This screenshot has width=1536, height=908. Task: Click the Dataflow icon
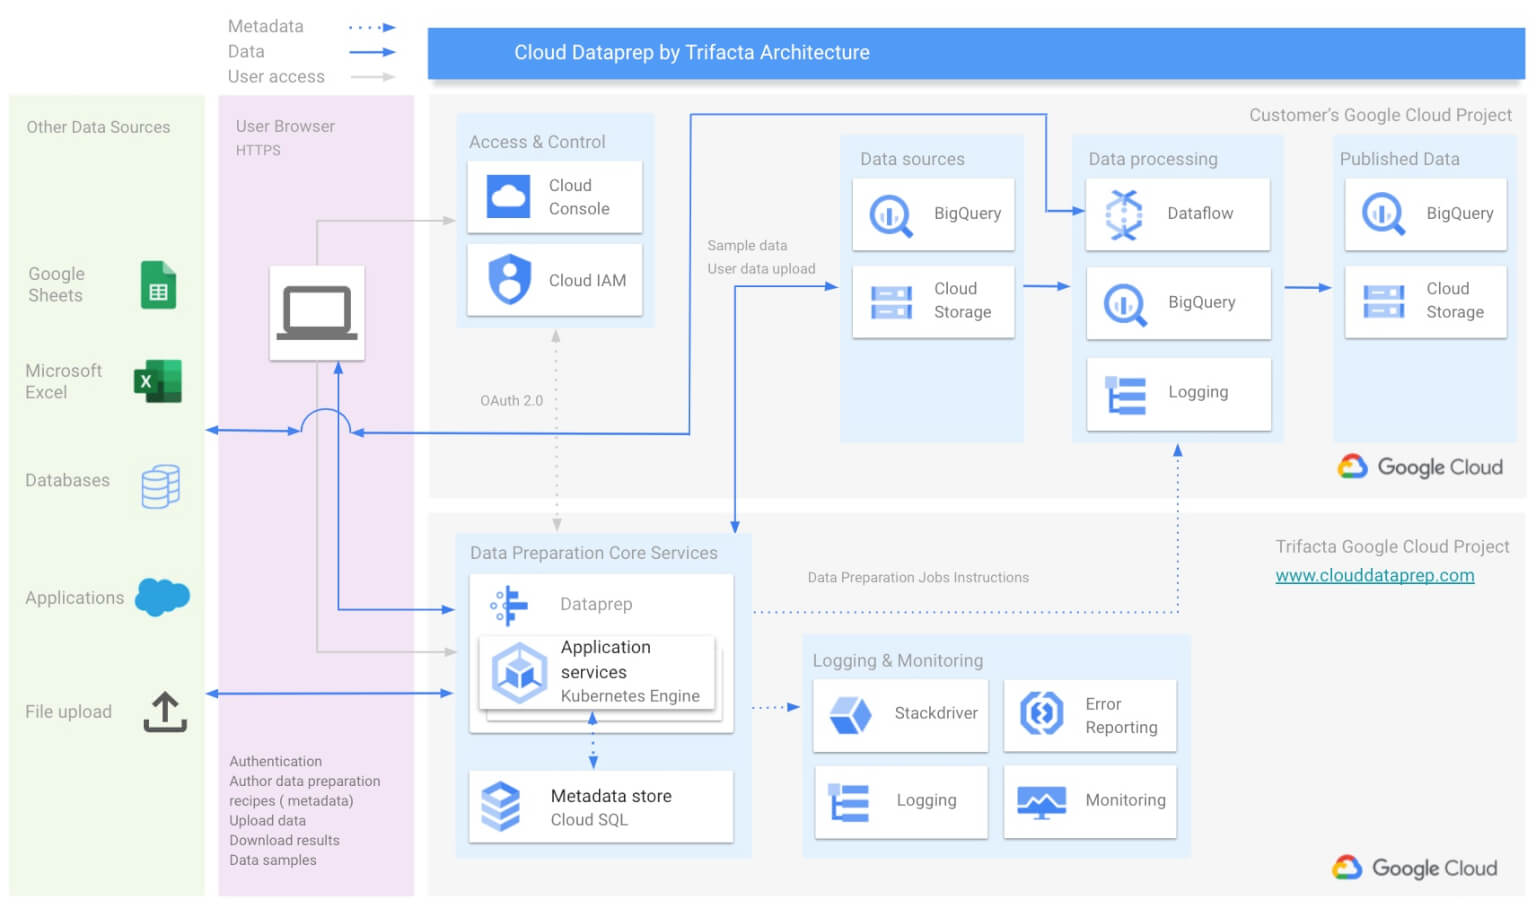(x=1124, y=215)
